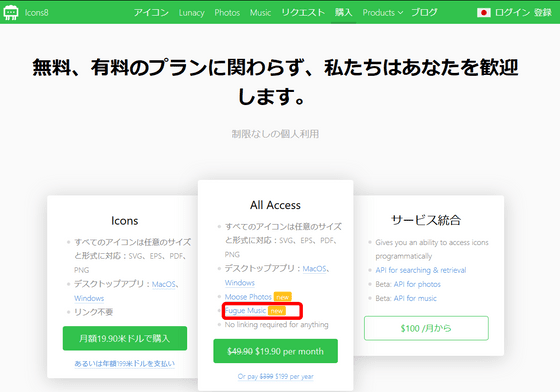Open the Lunacy nav item

click(x=191, y=13)
